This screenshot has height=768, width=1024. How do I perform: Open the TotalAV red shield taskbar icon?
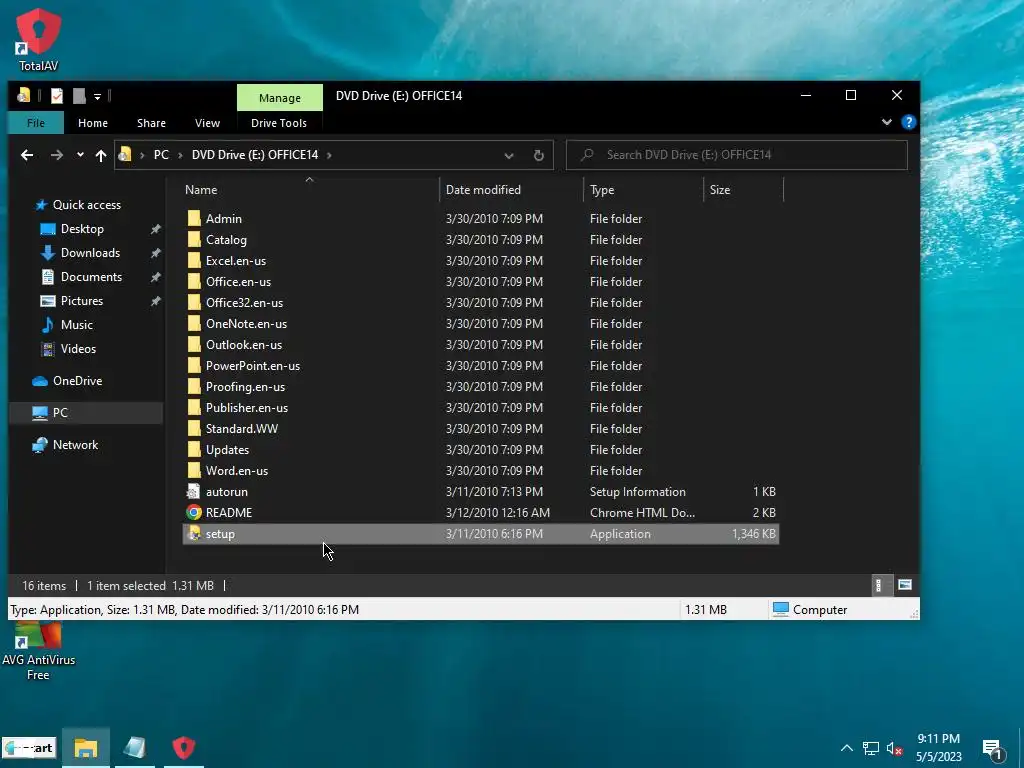[184, 748]
